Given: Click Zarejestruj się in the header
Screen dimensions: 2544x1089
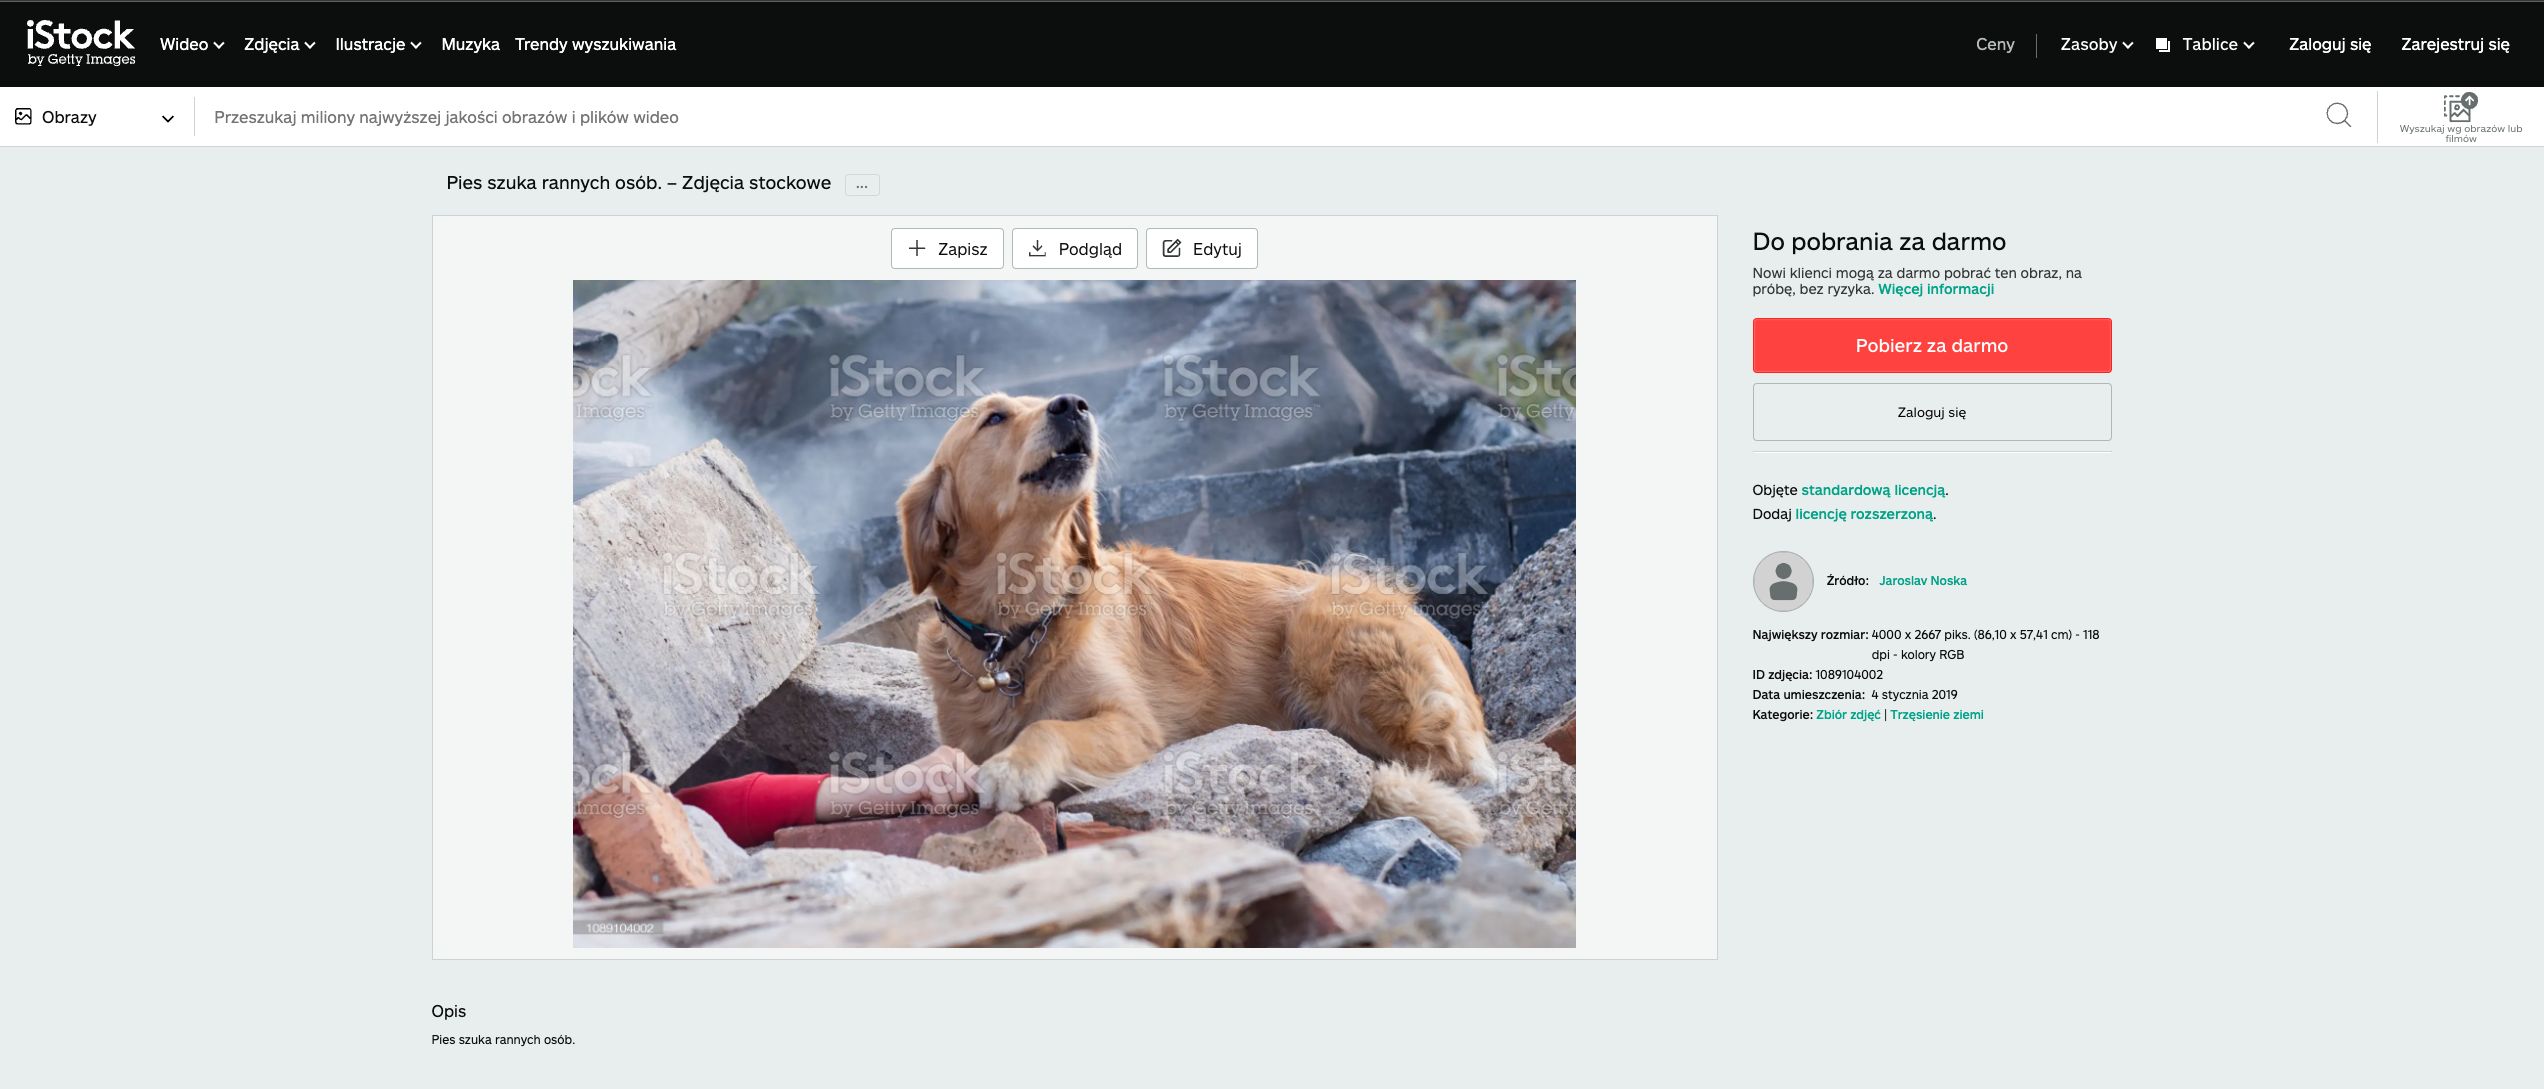Looking at the screenshot, I should (x=2455, y=45).
